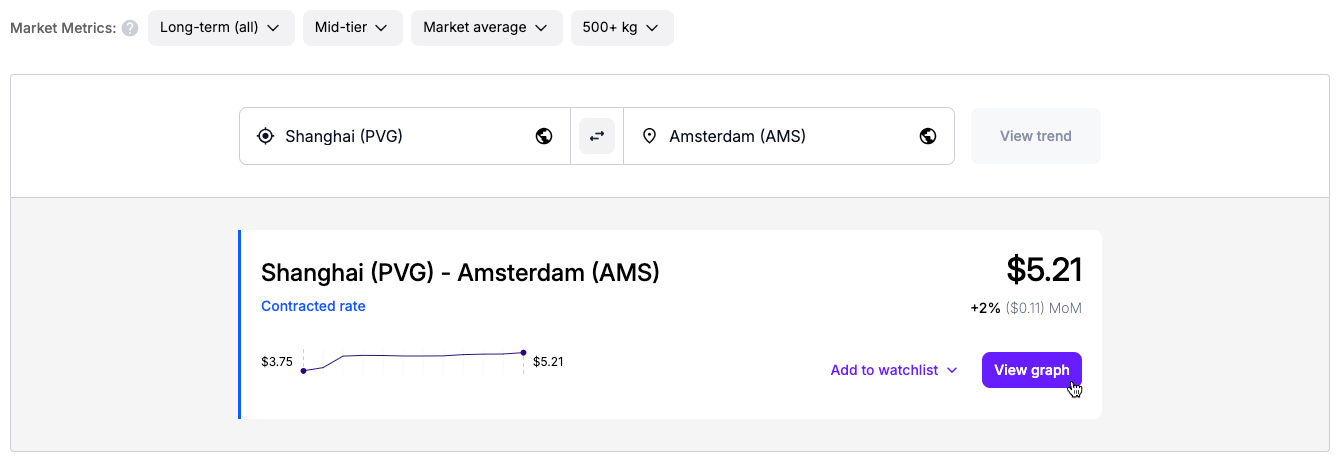Viewport: 1340px width, 462px height.
Task: Click the Contracted rate link
Action: [x=313, y=306]
